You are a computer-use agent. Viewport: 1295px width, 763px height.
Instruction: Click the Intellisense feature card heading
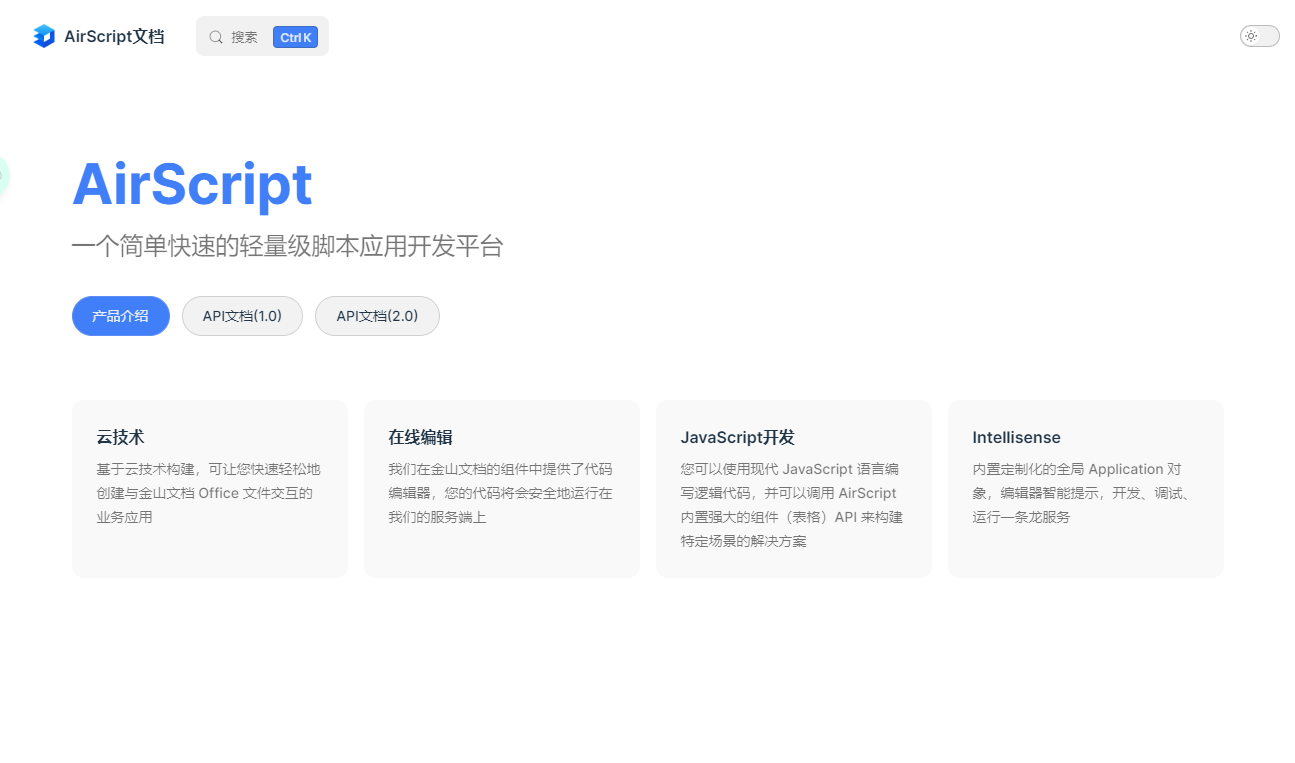1016,437
